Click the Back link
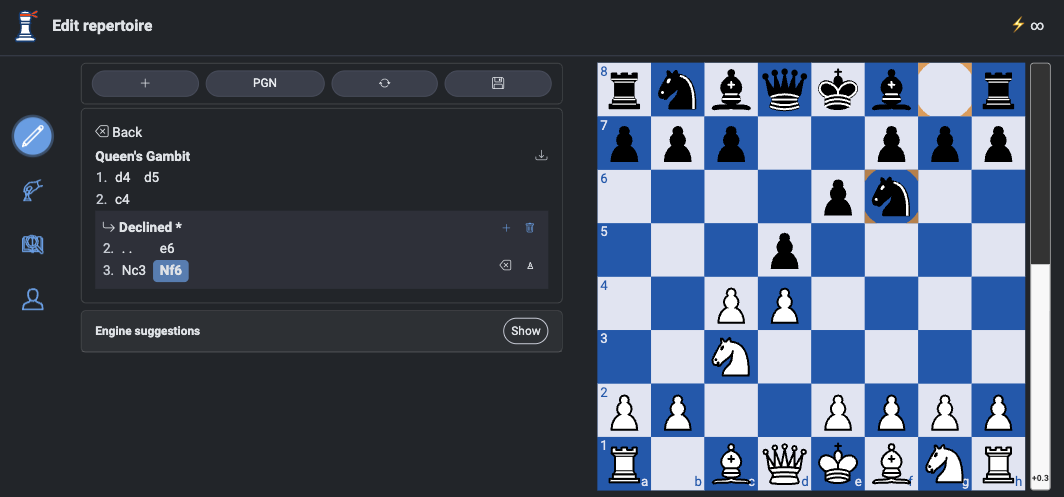The width and height of the screenshot is (1064, 497). point(119,132)
